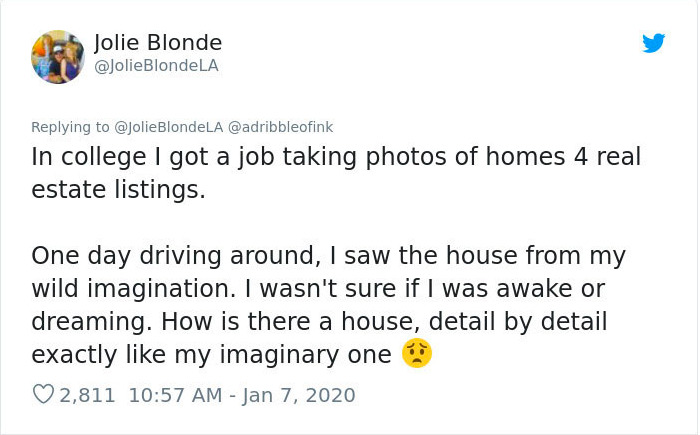Click the 'Replying to' label
700x435 pixels.
[70, 127]
